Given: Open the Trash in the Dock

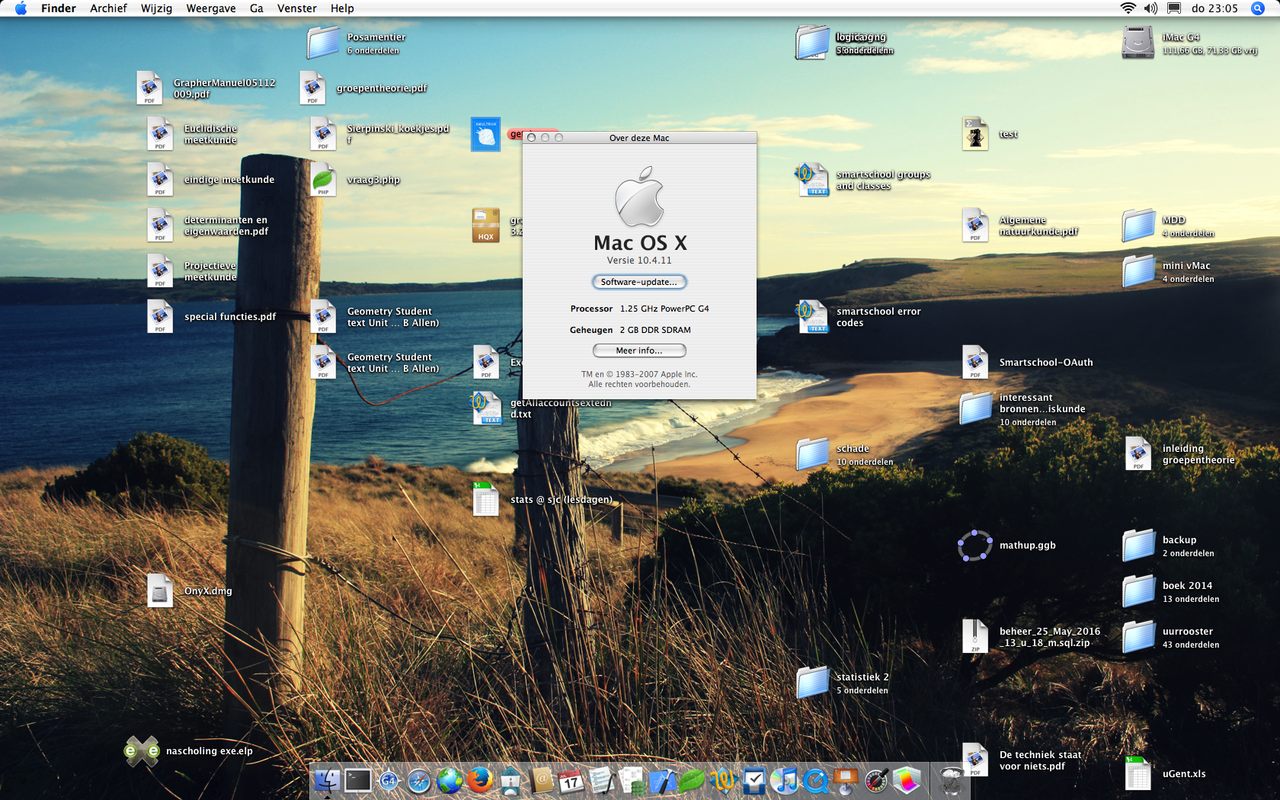Looking at the screenshot, I should coord(951,780).
